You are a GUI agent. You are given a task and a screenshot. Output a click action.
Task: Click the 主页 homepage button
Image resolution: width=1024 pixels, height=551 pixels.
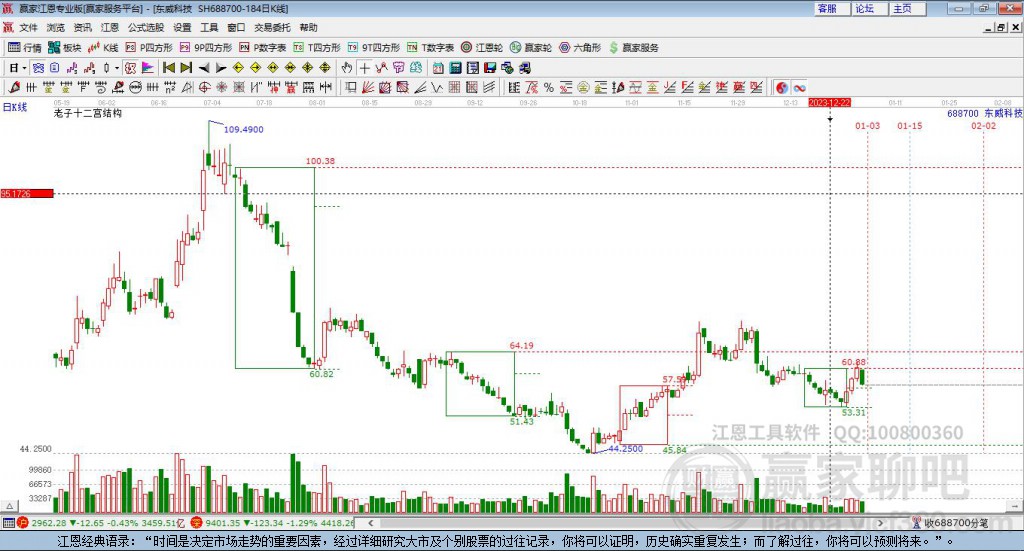908,8
